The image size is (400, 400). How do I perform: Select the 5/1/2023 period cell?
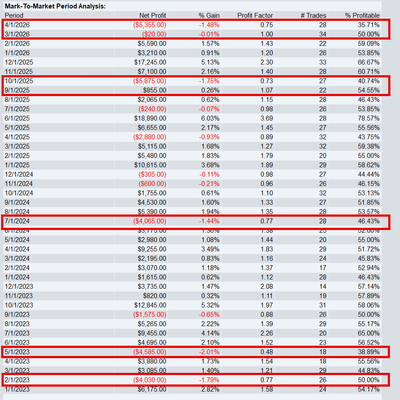pos(17,352)
